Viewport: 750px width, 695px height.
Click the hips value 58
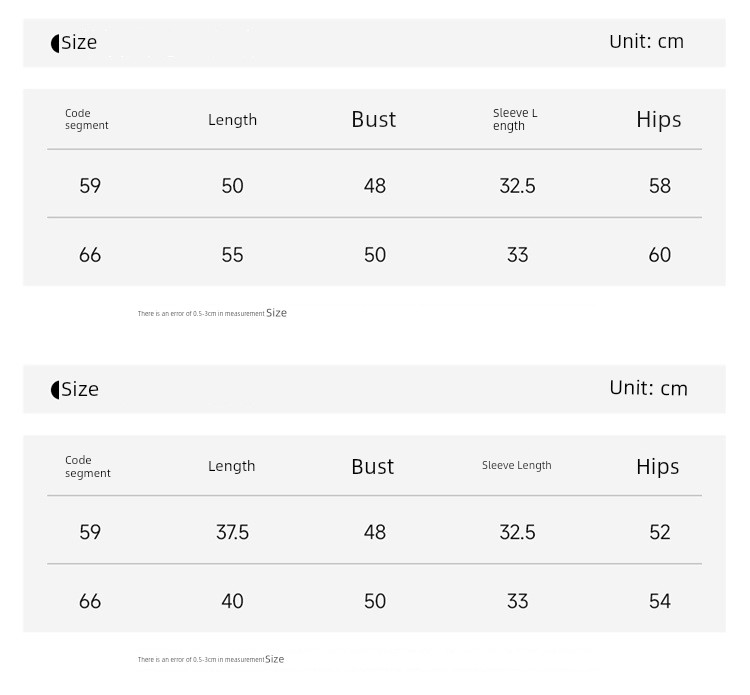coord(660,186)
